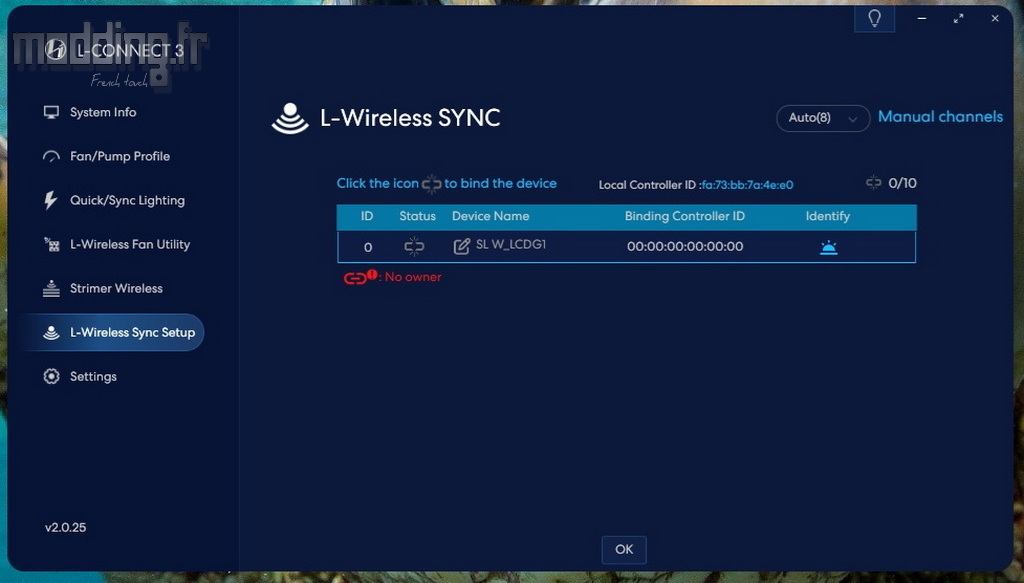The height and width of the screenshot is (583, 1024).
Task: Click the L-Wireless Fan Utility icon
Action: [x=51, y=245]
